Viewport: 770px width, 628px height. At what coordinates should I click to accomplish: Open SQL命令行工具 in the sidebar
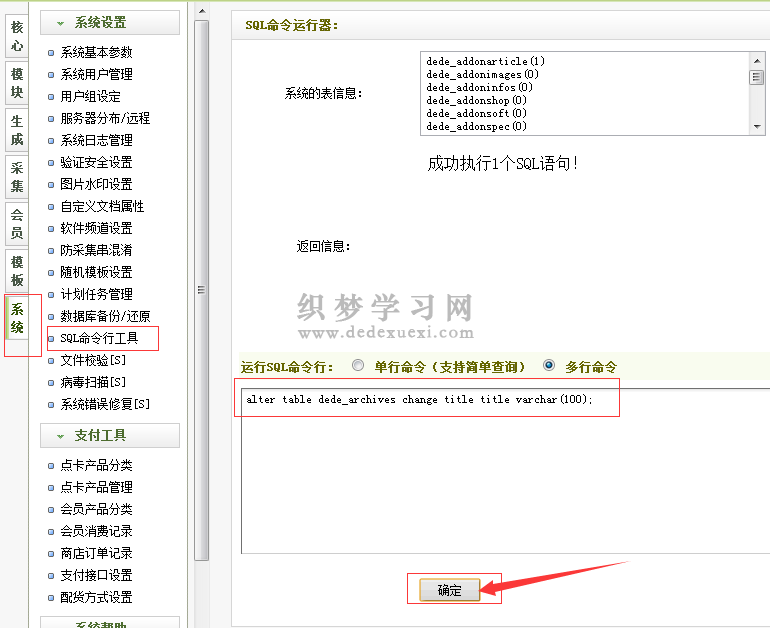[99, 339]
